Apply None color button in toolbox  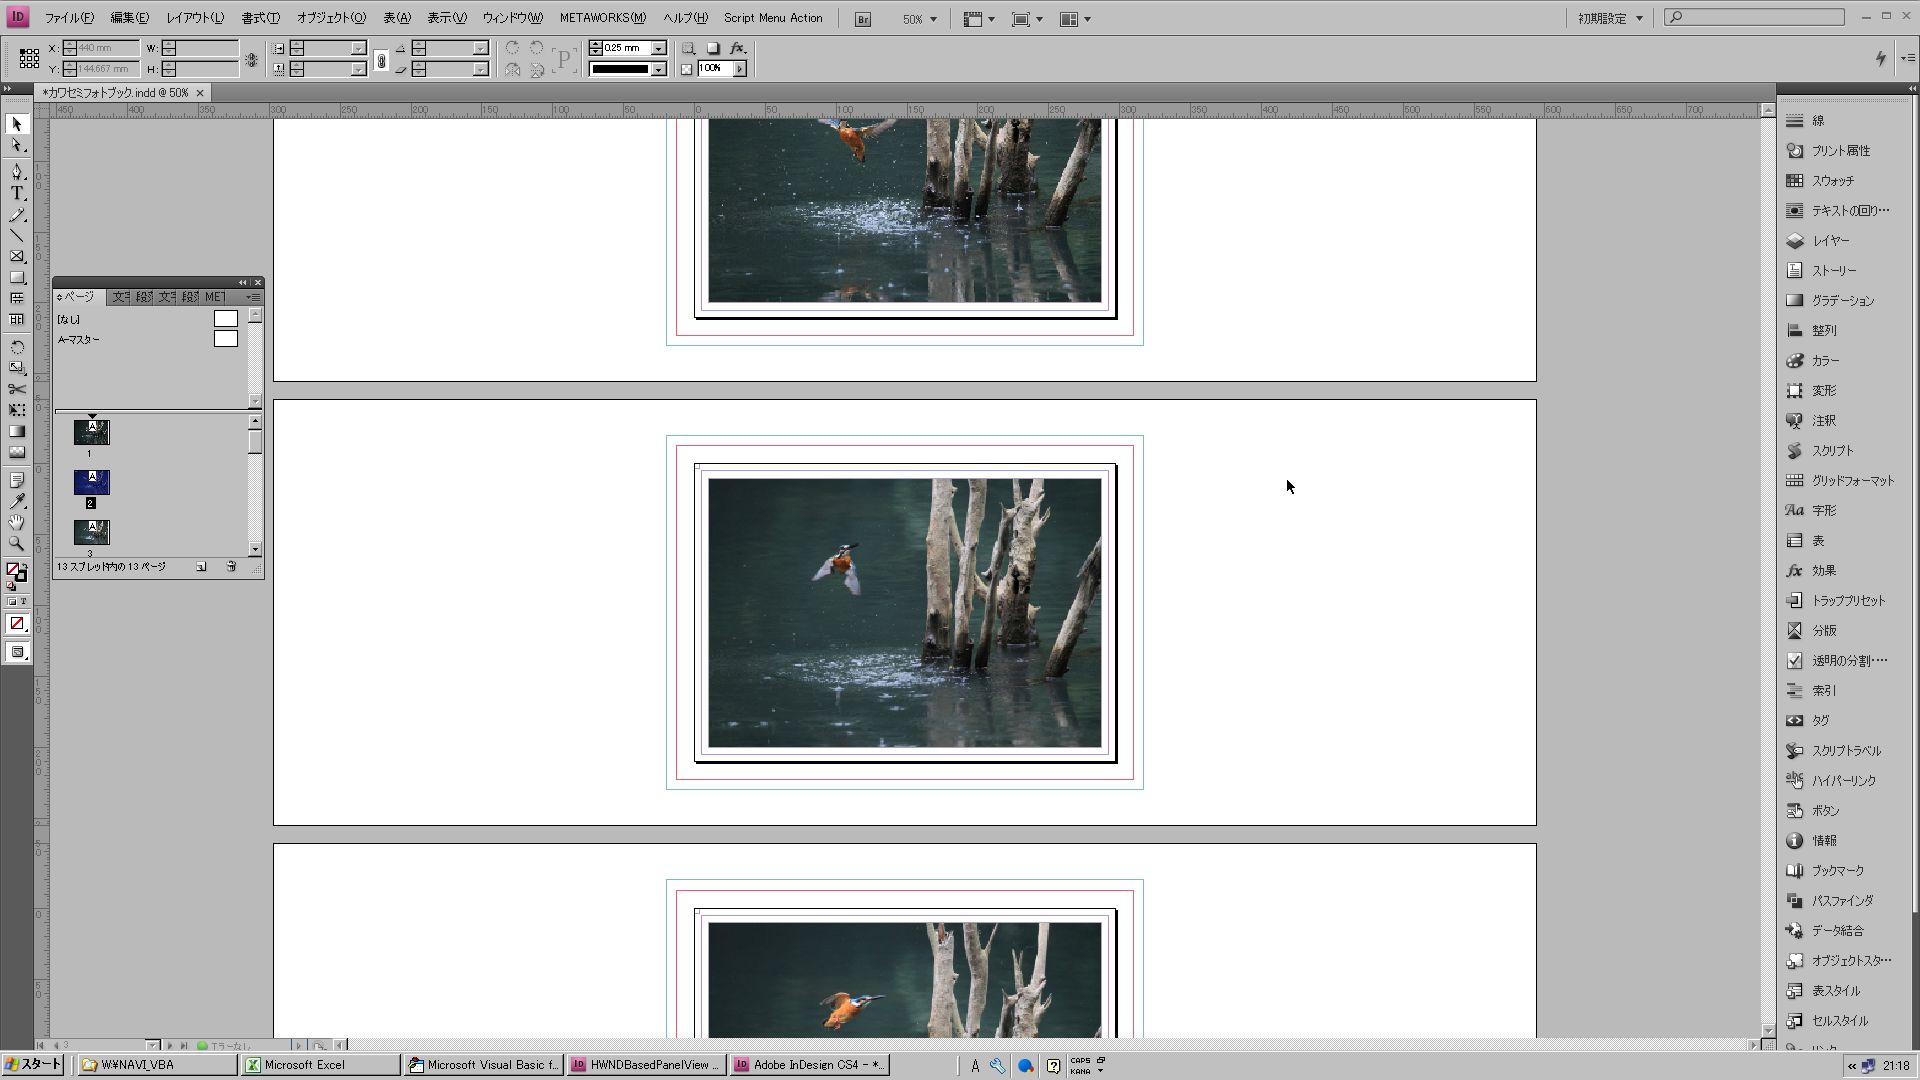(17, 624)
